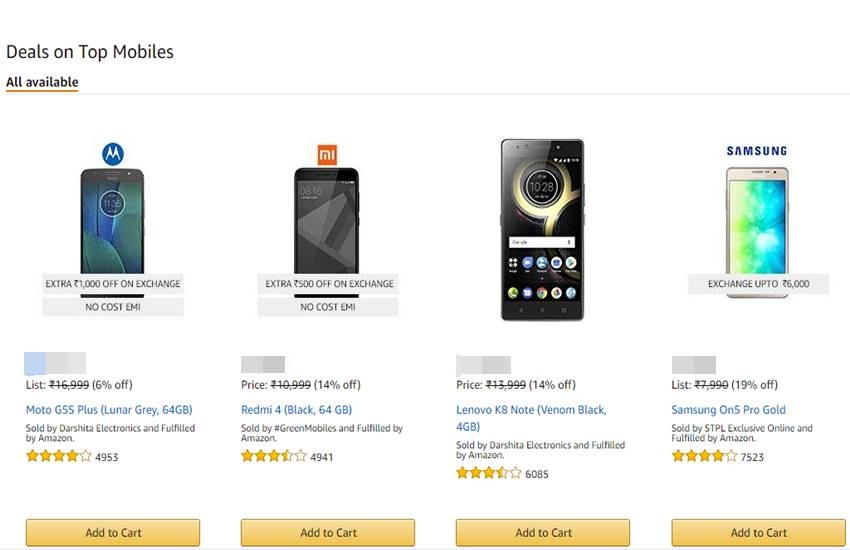This screenshot has height=550, width=850.
Task: Open Samsung On5 Pro Gold link
Action: (x=728, y=410)
